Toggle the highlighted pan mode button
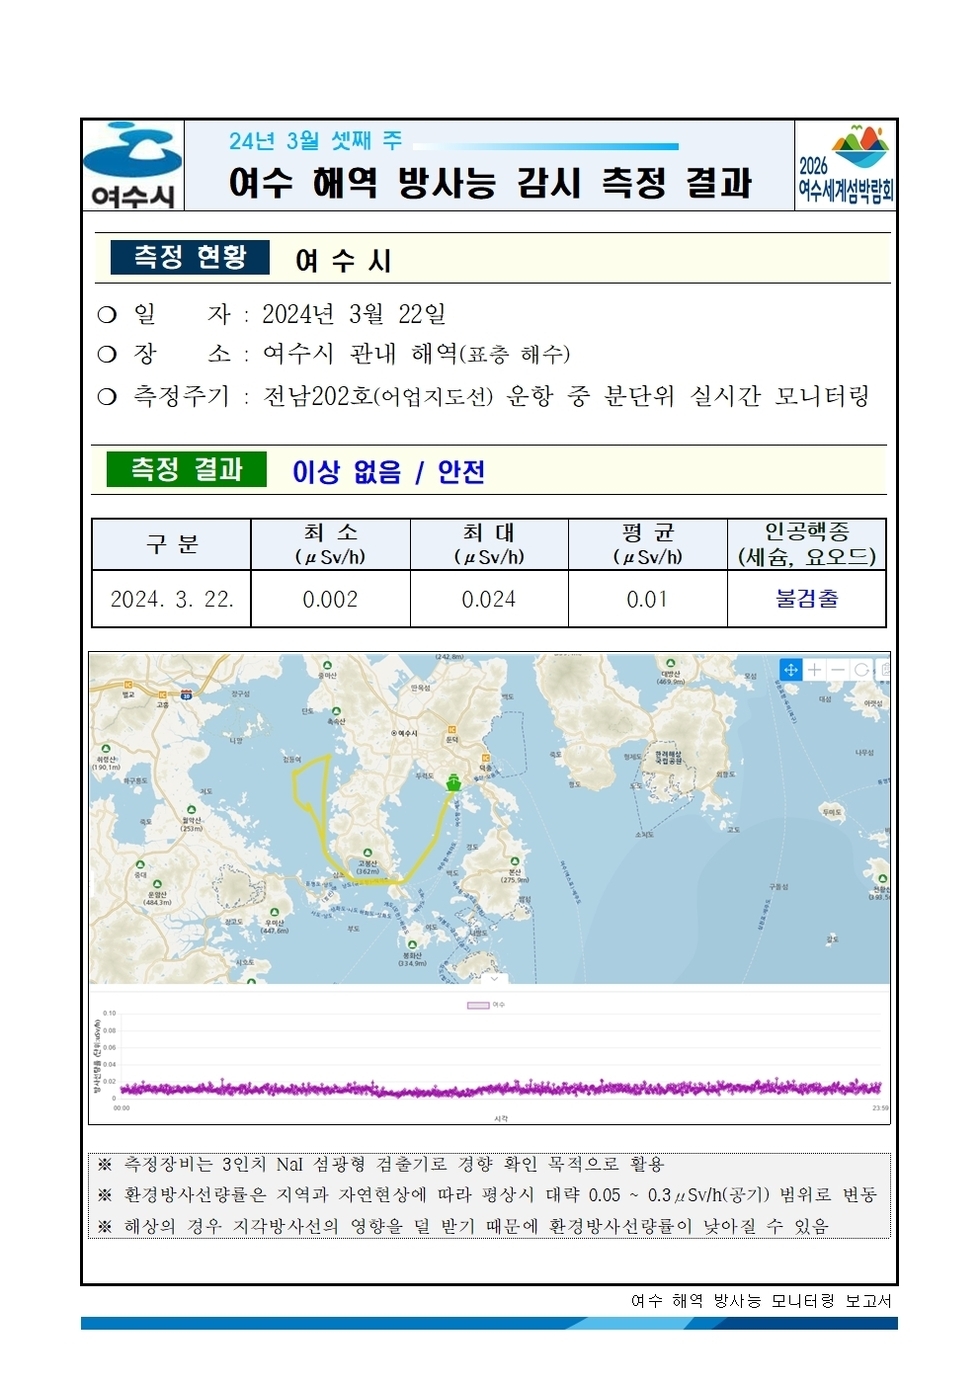 coord(790,667)
